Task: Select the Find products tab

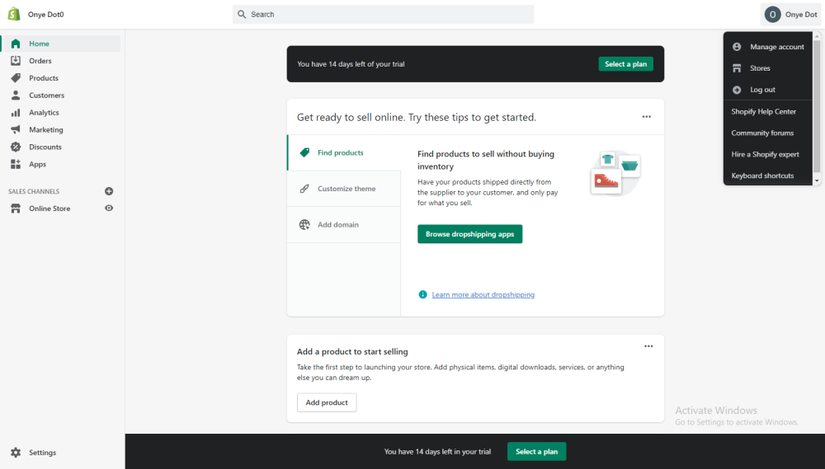Action: (344, 153)
